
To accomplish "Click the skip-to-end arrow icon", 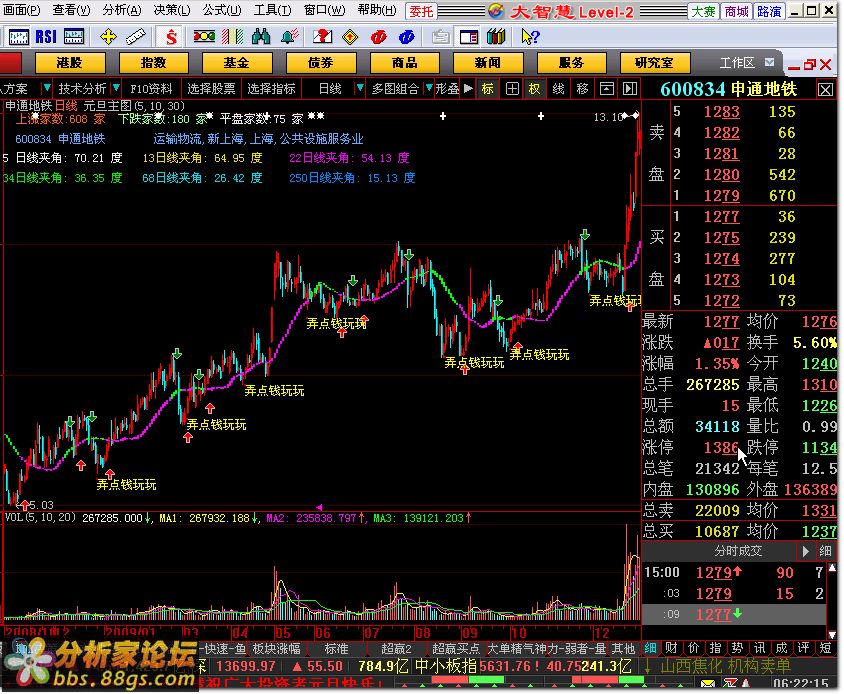I will [629, 88].
